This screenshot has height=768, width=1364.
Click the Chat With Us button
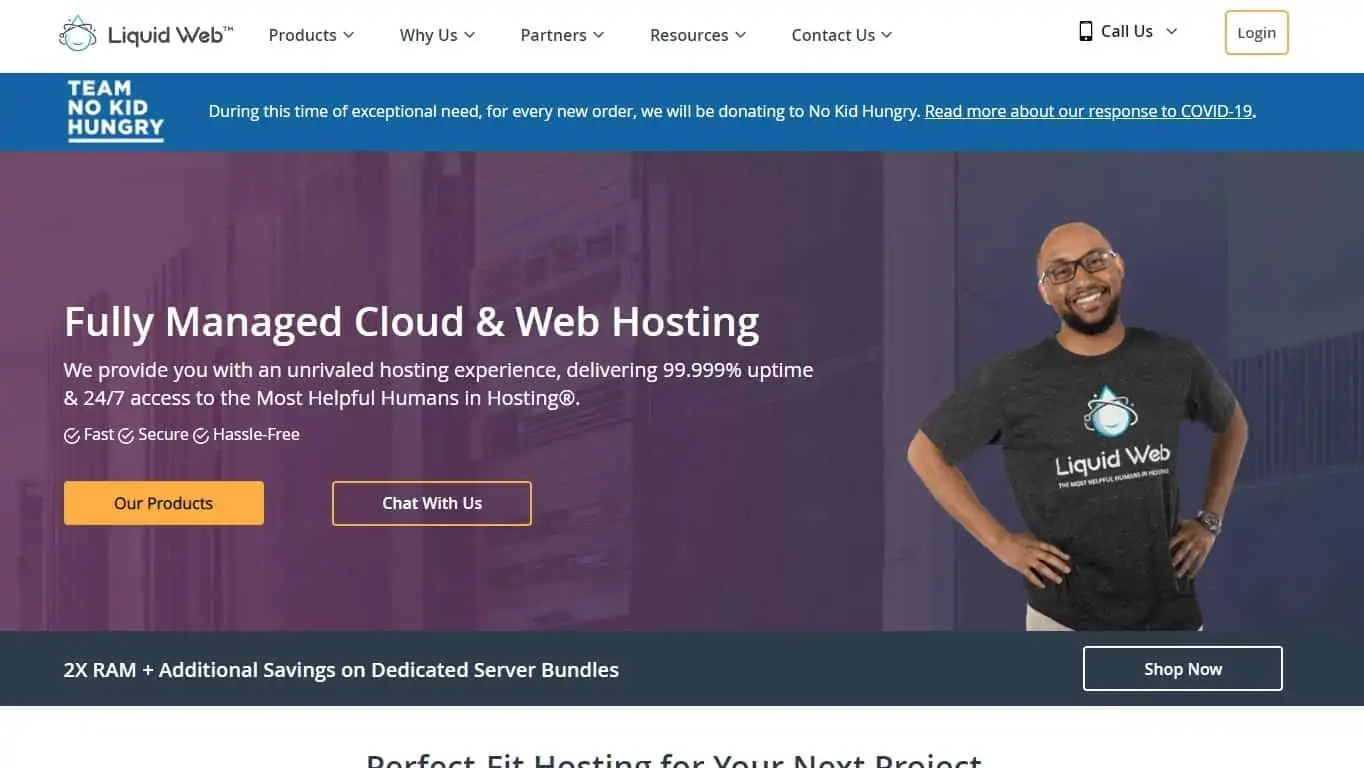point(432,503)
